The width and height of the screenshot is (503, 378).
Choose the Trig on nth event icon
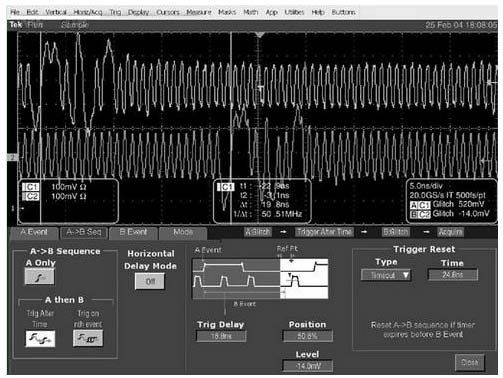pyautogui.click(x=88, y=338)
